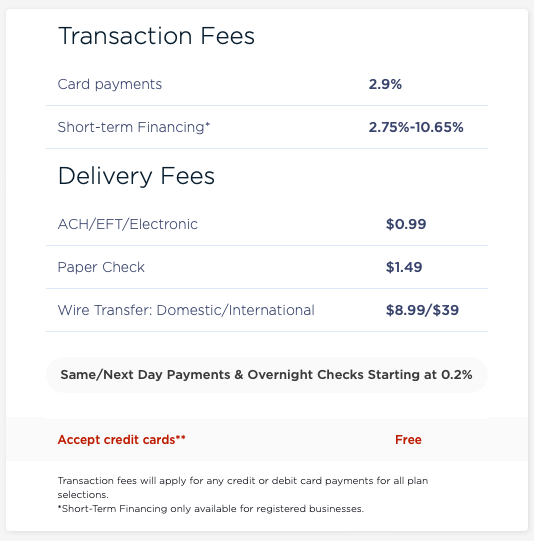Click the double asterisk after credit cards

(180, 437)
